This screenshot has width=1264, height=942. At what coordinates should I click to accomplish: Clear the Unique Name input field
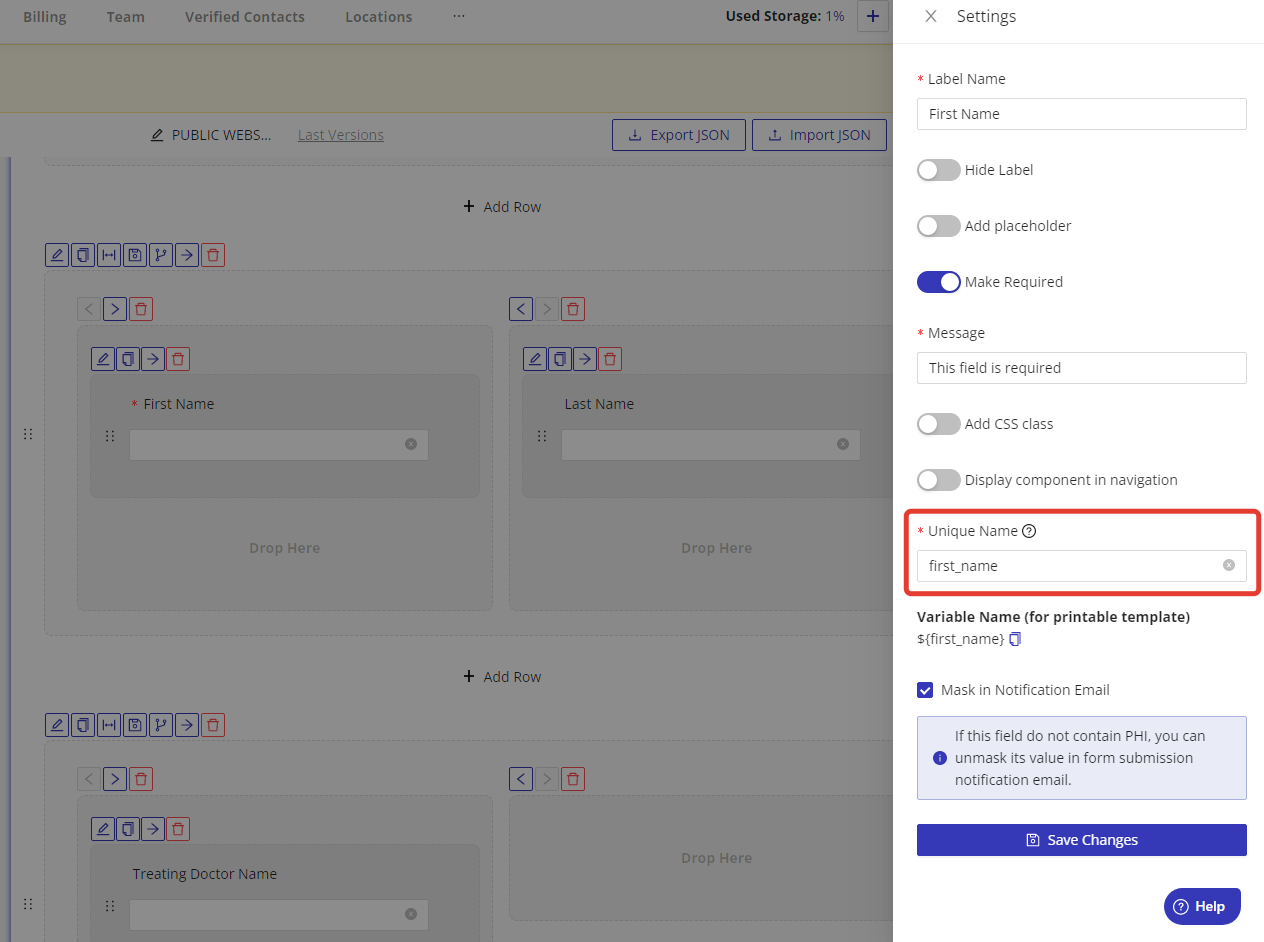[1229, 565]
